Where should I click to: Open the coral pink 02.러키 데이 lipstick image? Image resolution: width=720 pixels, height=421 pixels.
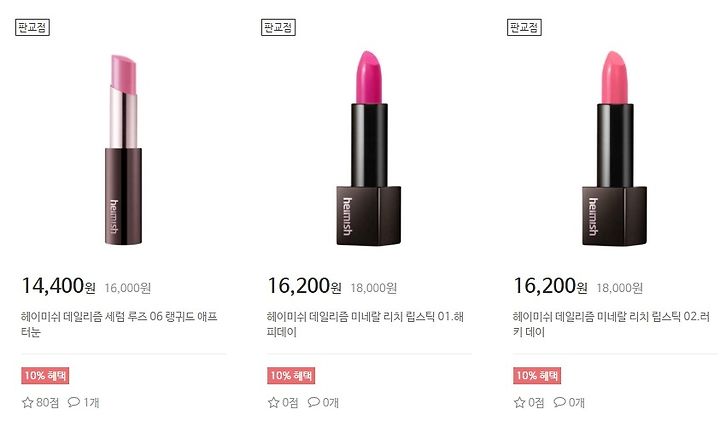point(614,148)
